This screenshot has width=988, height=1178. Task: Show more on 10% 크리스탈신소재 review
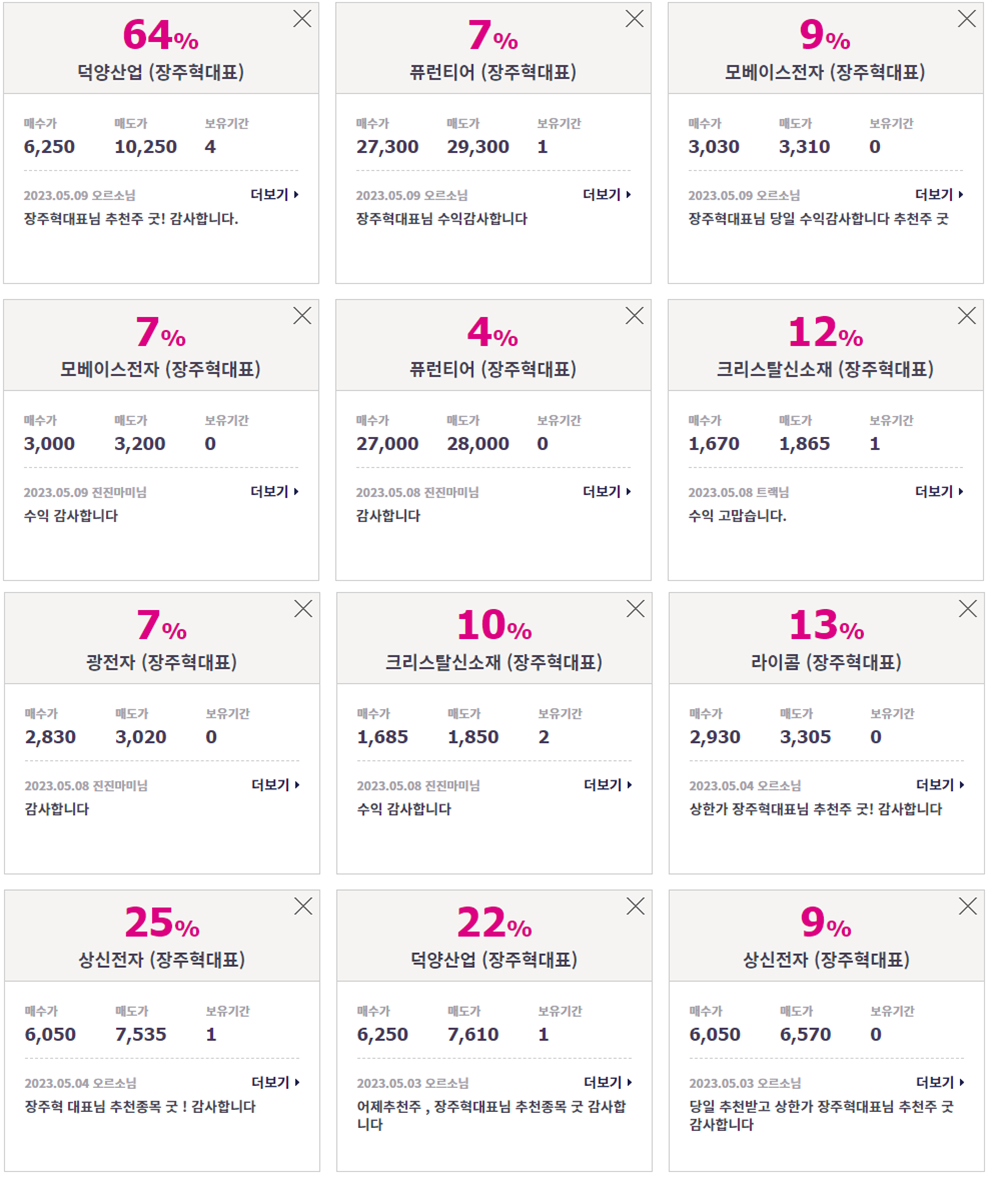[608, 784]
